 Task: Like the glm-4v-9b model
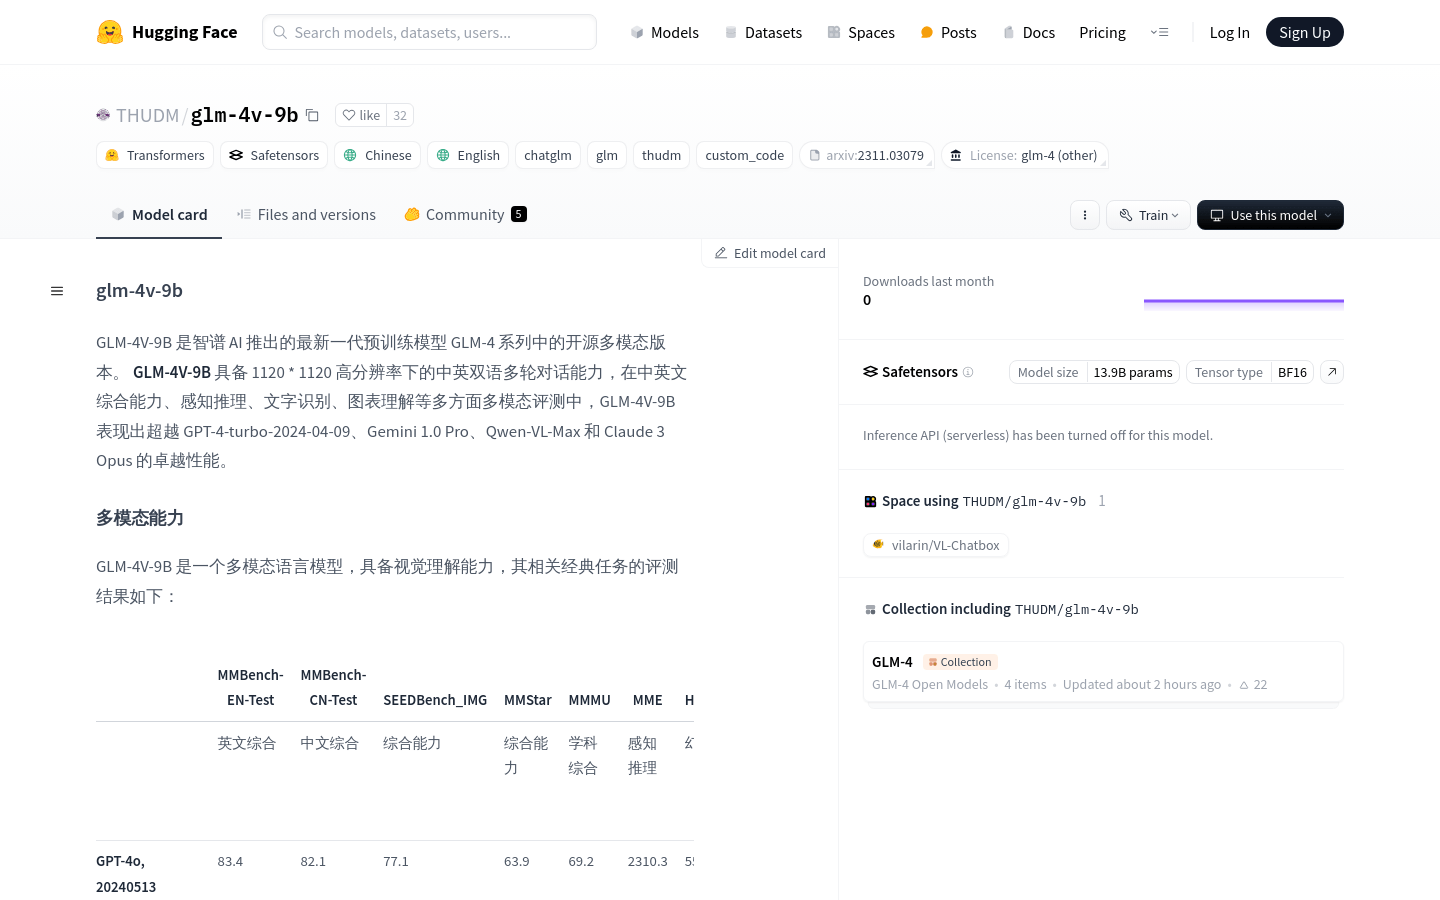[x=361, y=115]
